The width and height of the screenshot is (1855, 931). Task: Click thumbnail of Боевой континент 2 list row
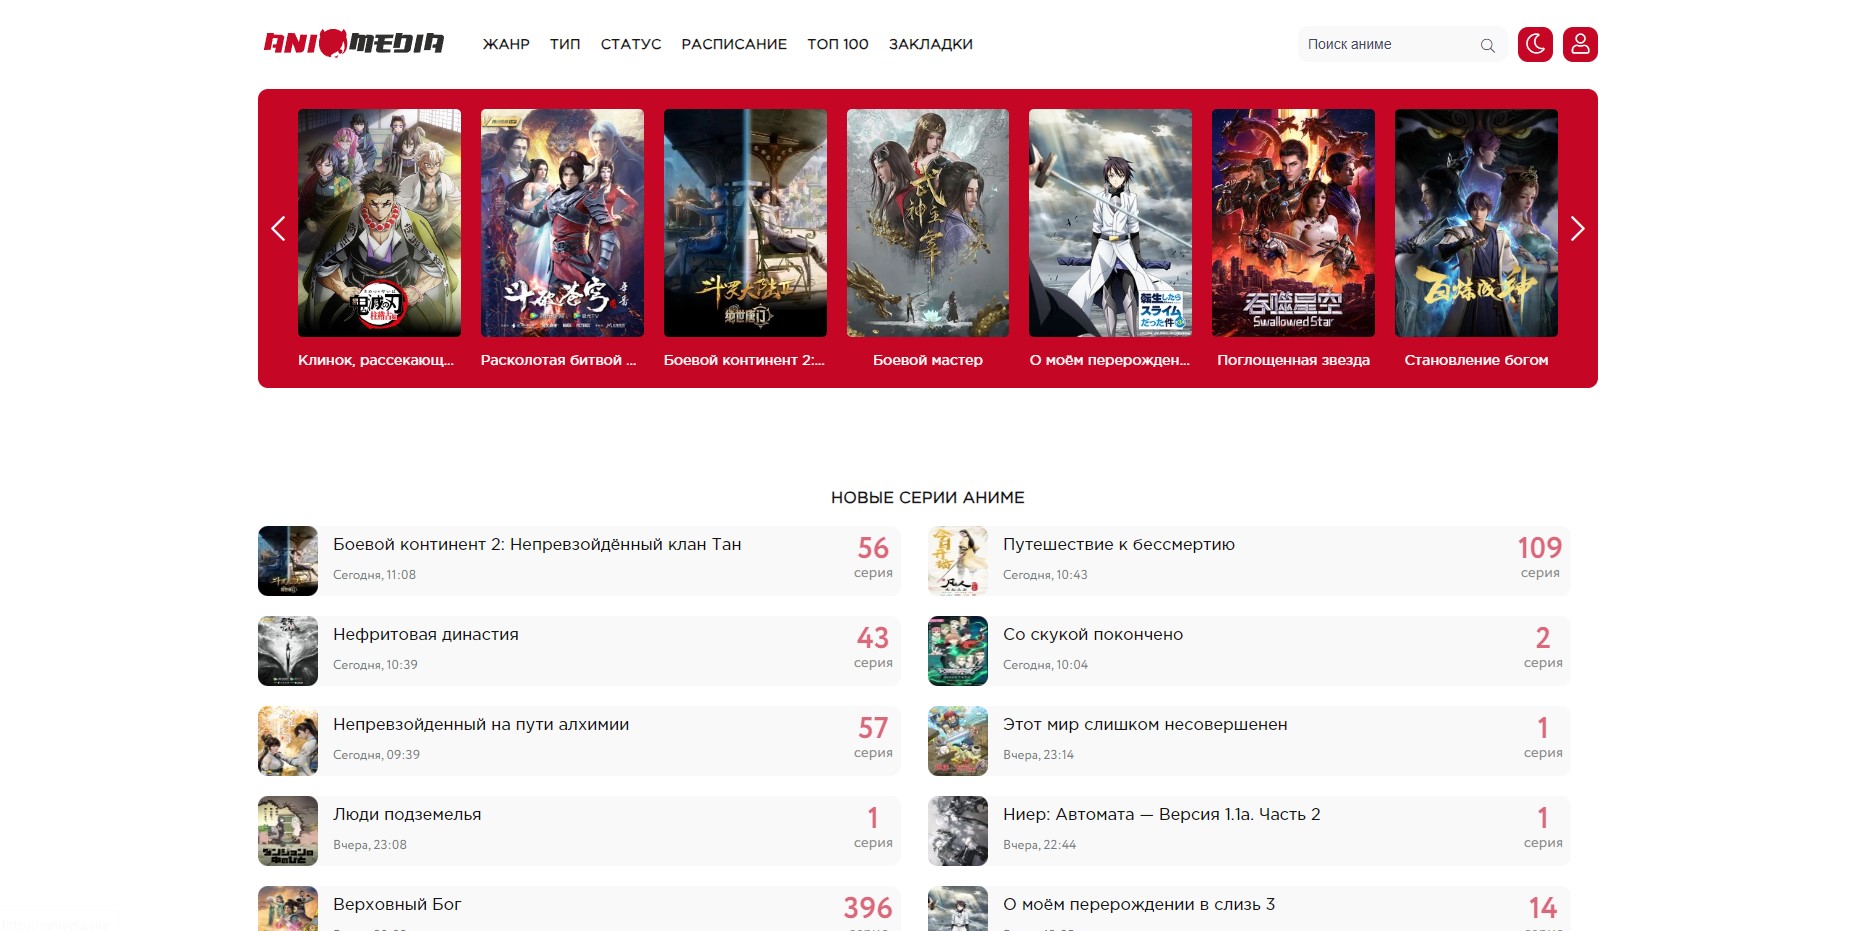[x=288, y=561]
